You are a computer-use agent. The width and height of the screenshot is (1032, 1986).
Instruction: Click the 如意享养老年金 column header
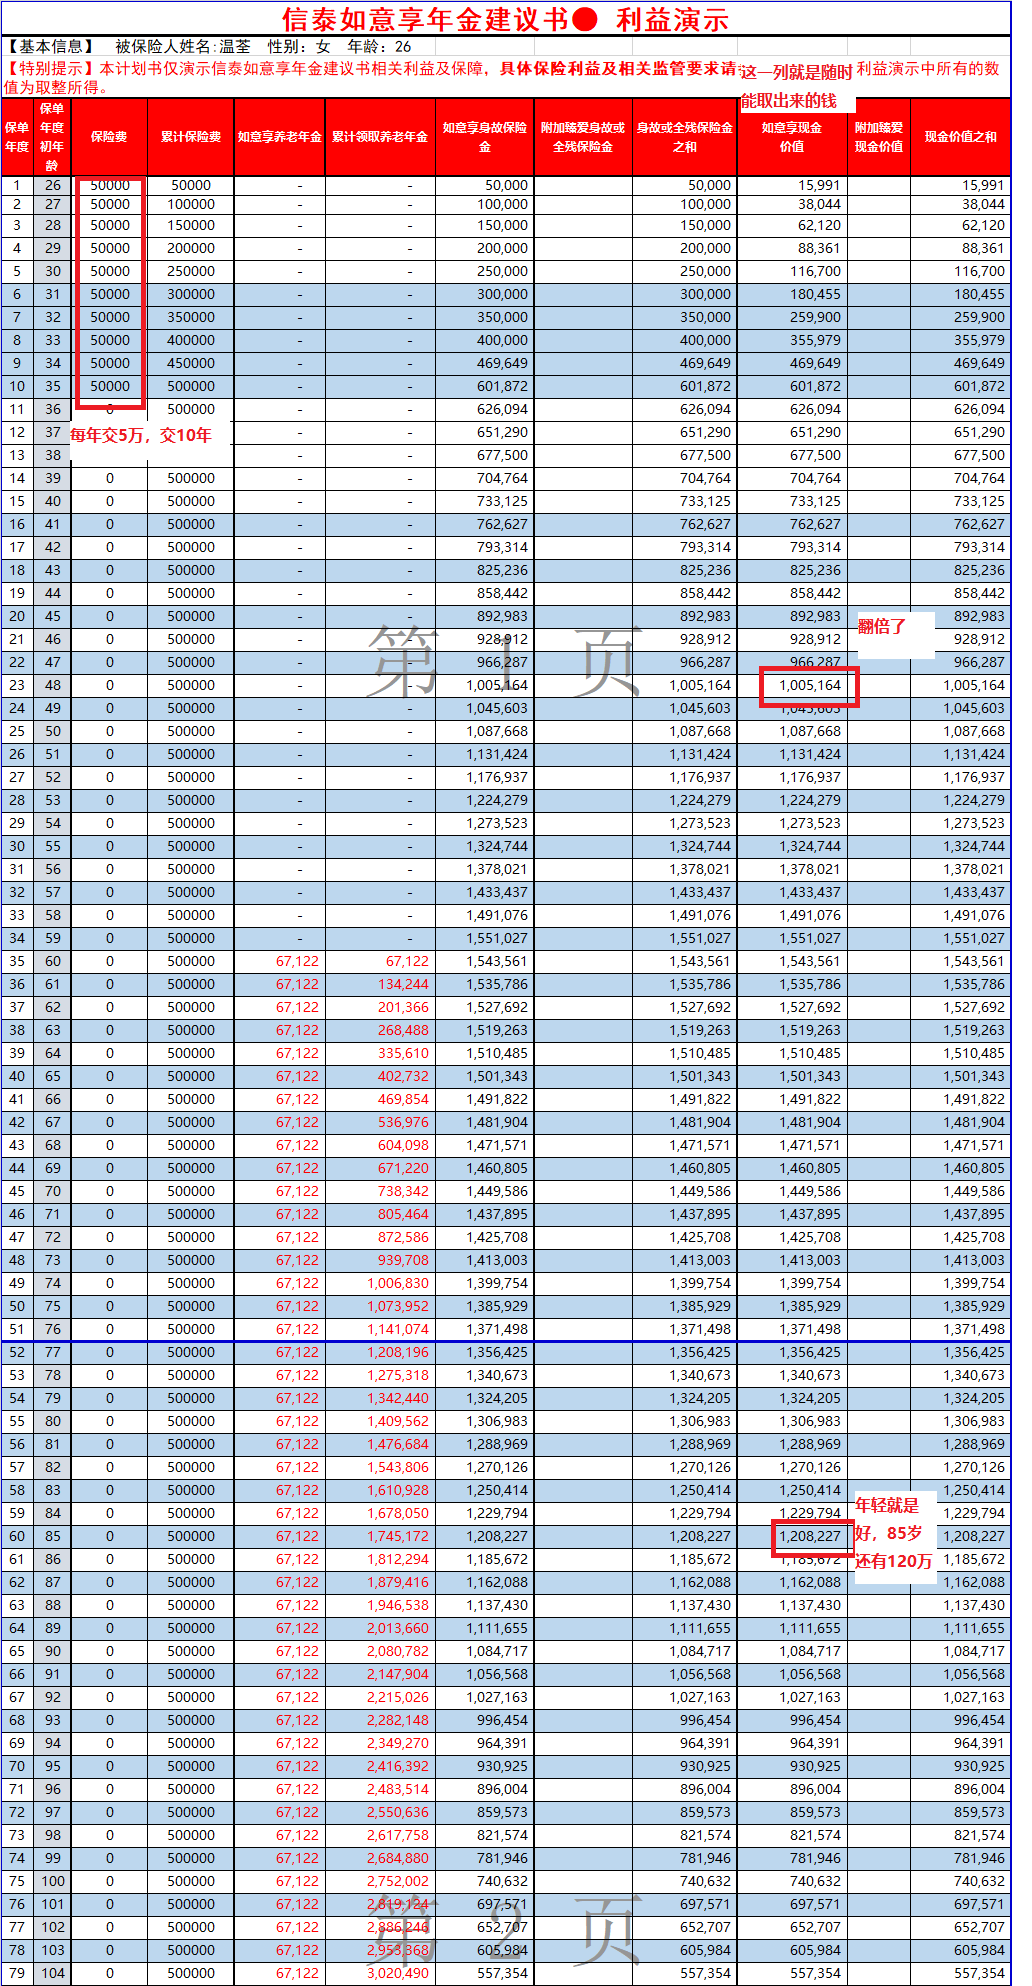click(x=280, y=136)
